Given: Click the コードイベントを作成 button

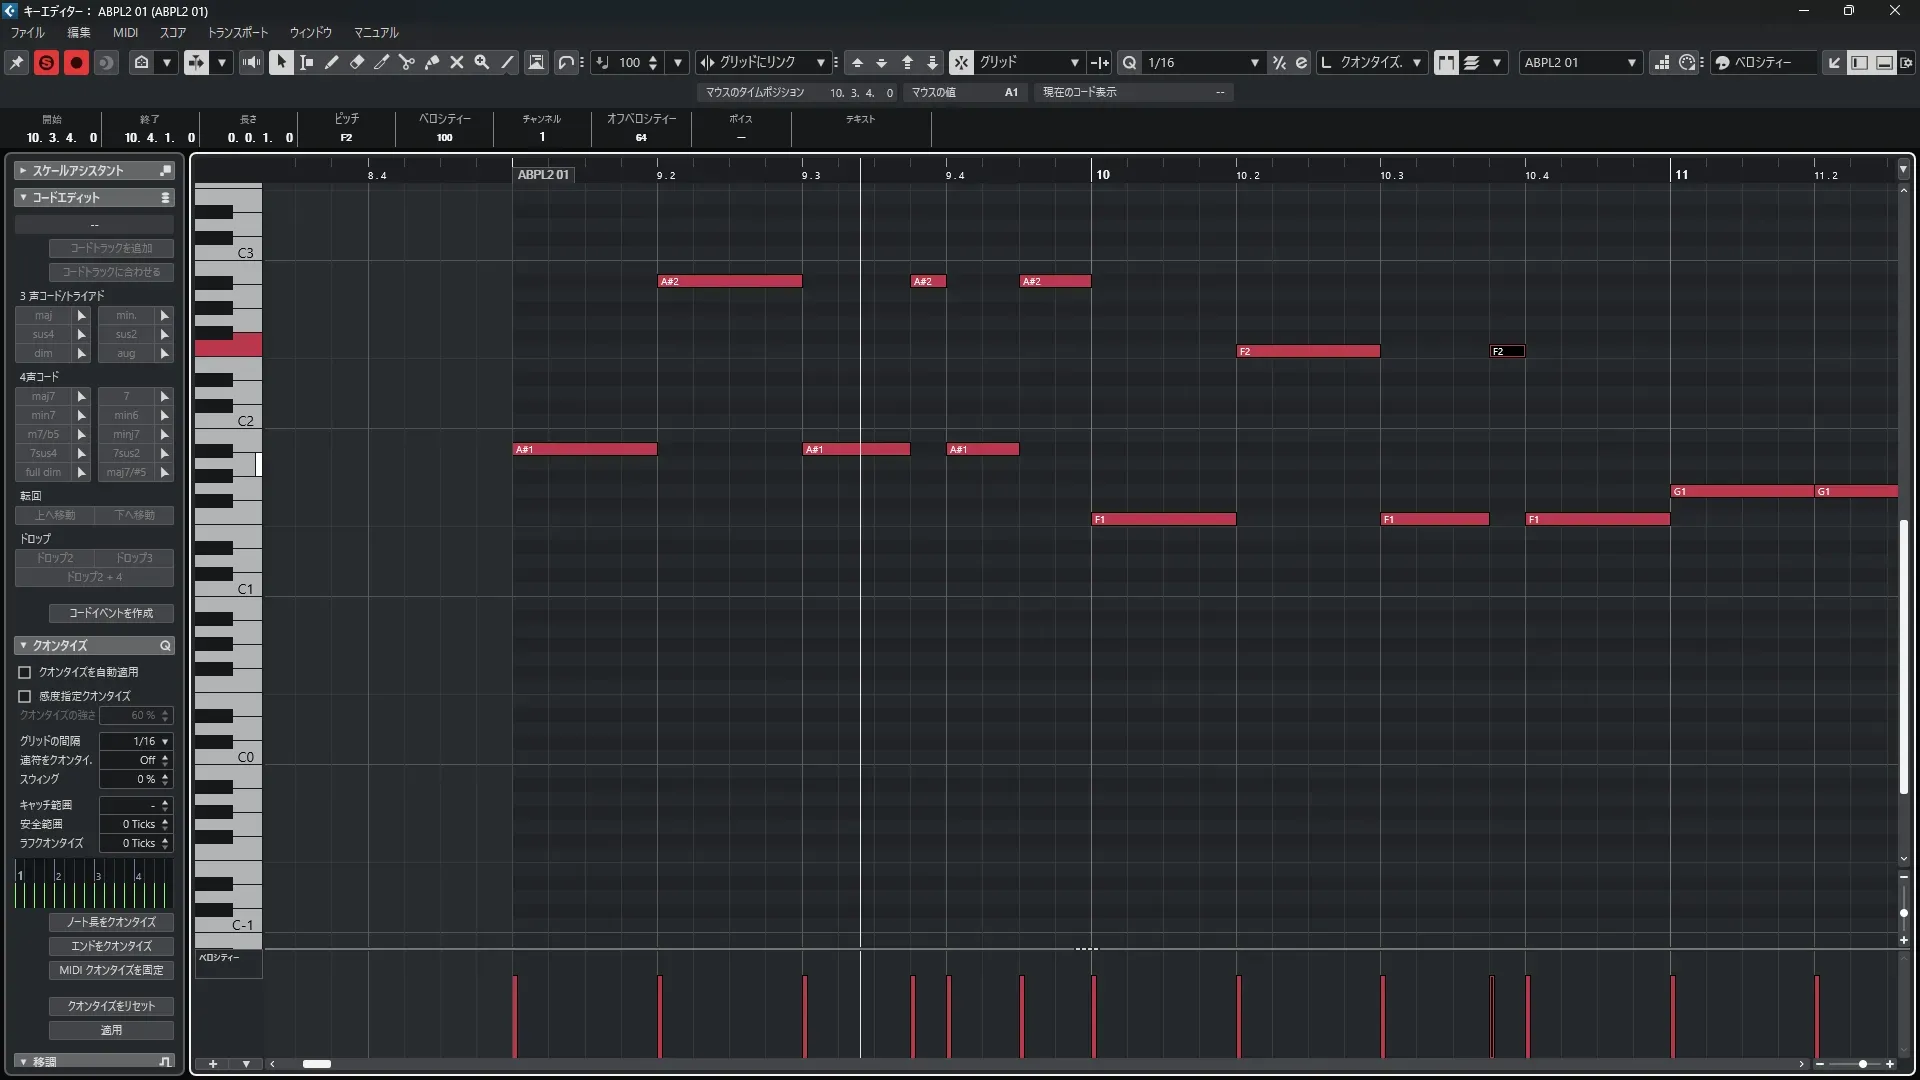Looking at the screenshot, I should (111, 613).
